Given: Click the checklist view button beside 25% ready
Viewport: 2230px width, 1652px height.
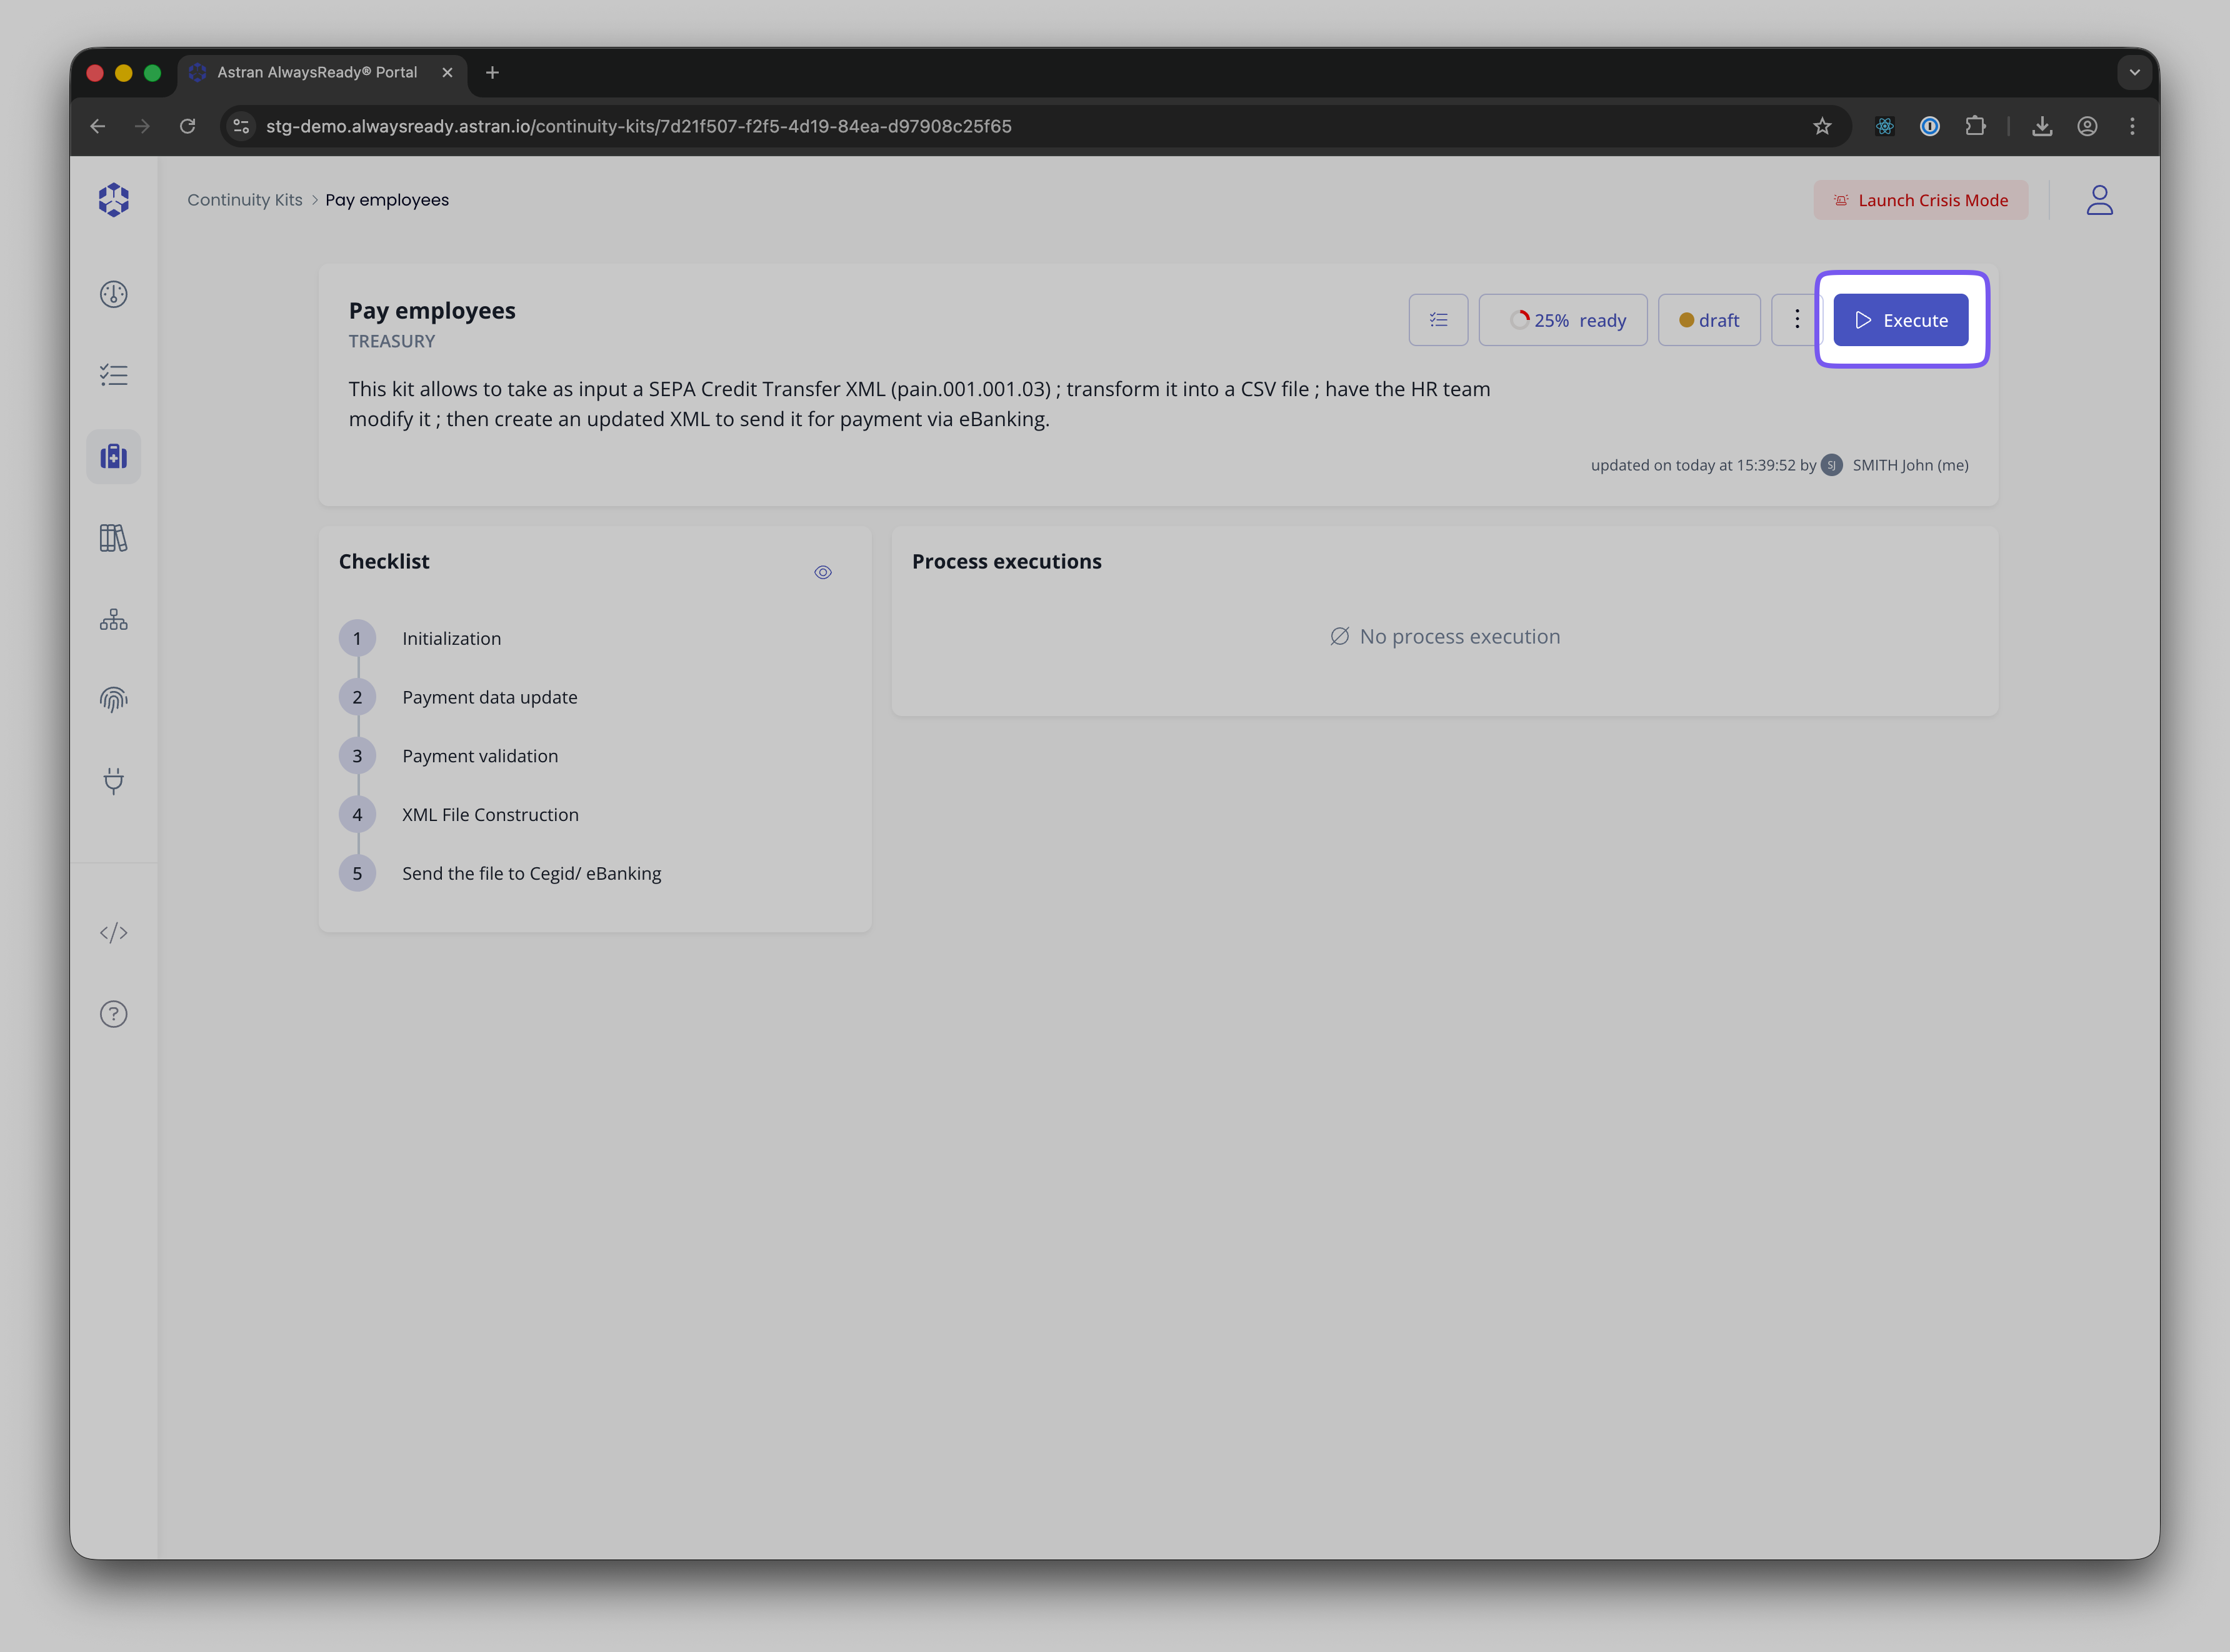Looking at the screenshot, I should (1438, 320).
